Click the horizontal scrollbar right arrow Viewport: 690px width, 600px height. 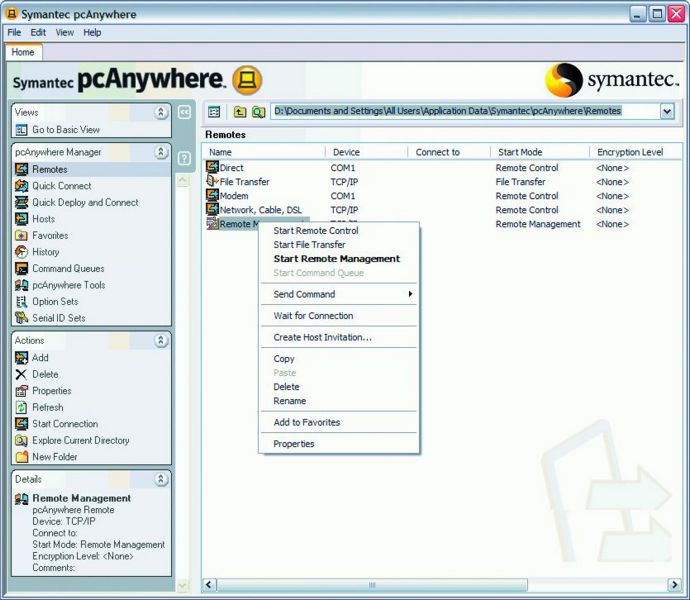[x=674, y=585]
